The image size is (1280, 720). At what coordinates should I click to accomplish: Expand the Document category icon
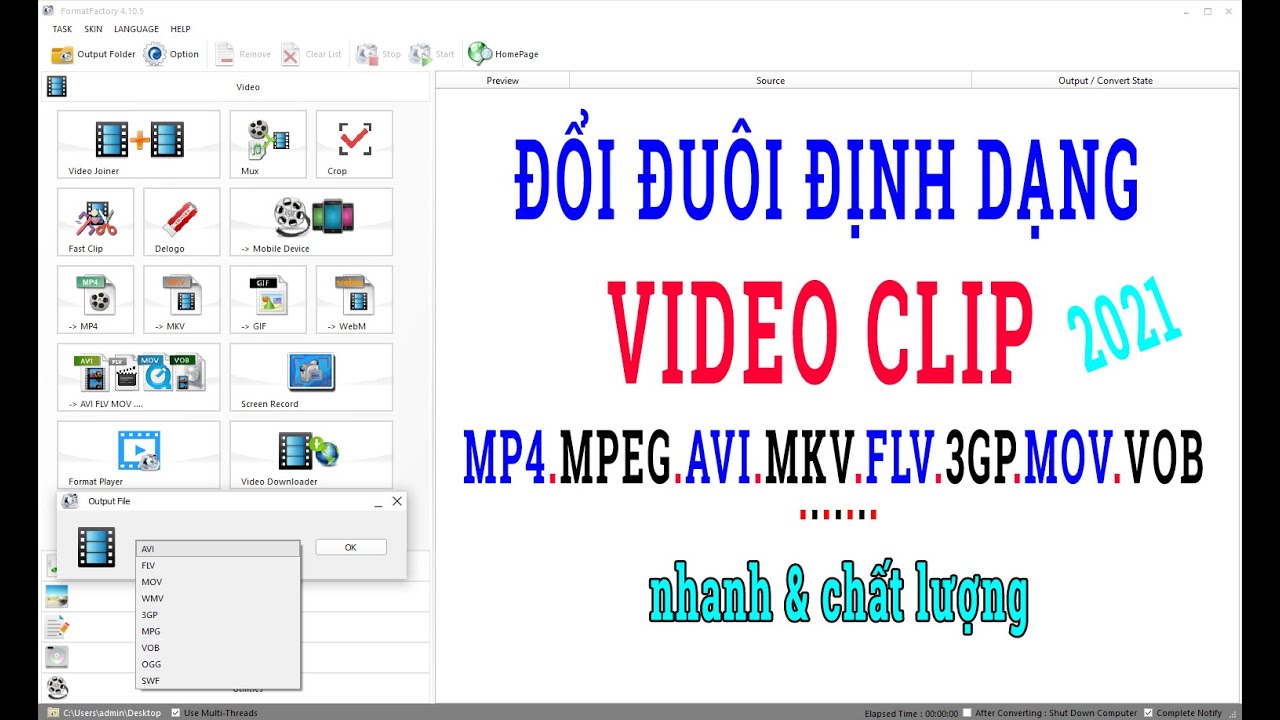point(57,627)
